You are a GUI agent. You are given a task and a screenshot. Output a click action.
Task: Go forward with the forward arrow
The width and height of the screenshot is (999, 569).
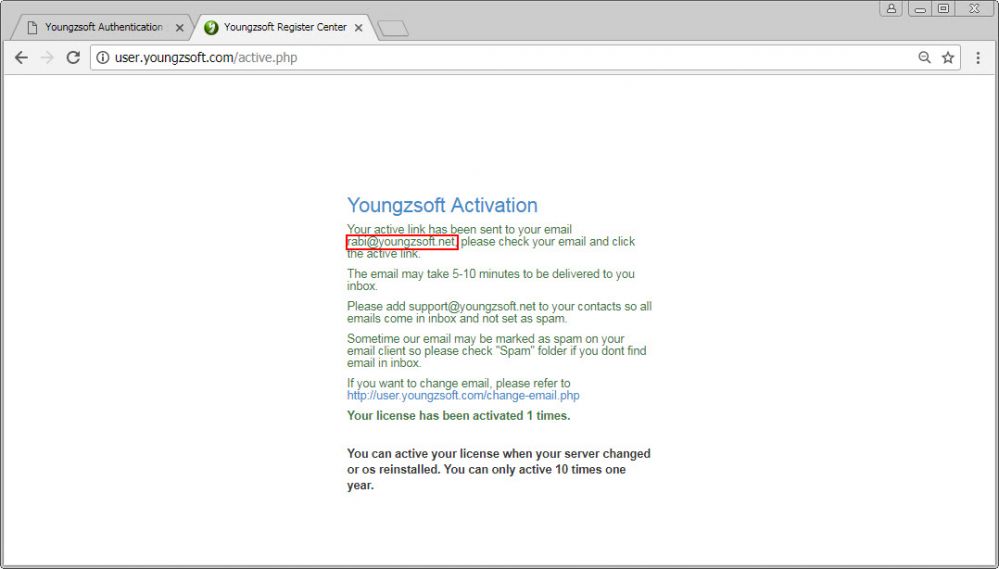pyautogui.click(x=47, y=58)
